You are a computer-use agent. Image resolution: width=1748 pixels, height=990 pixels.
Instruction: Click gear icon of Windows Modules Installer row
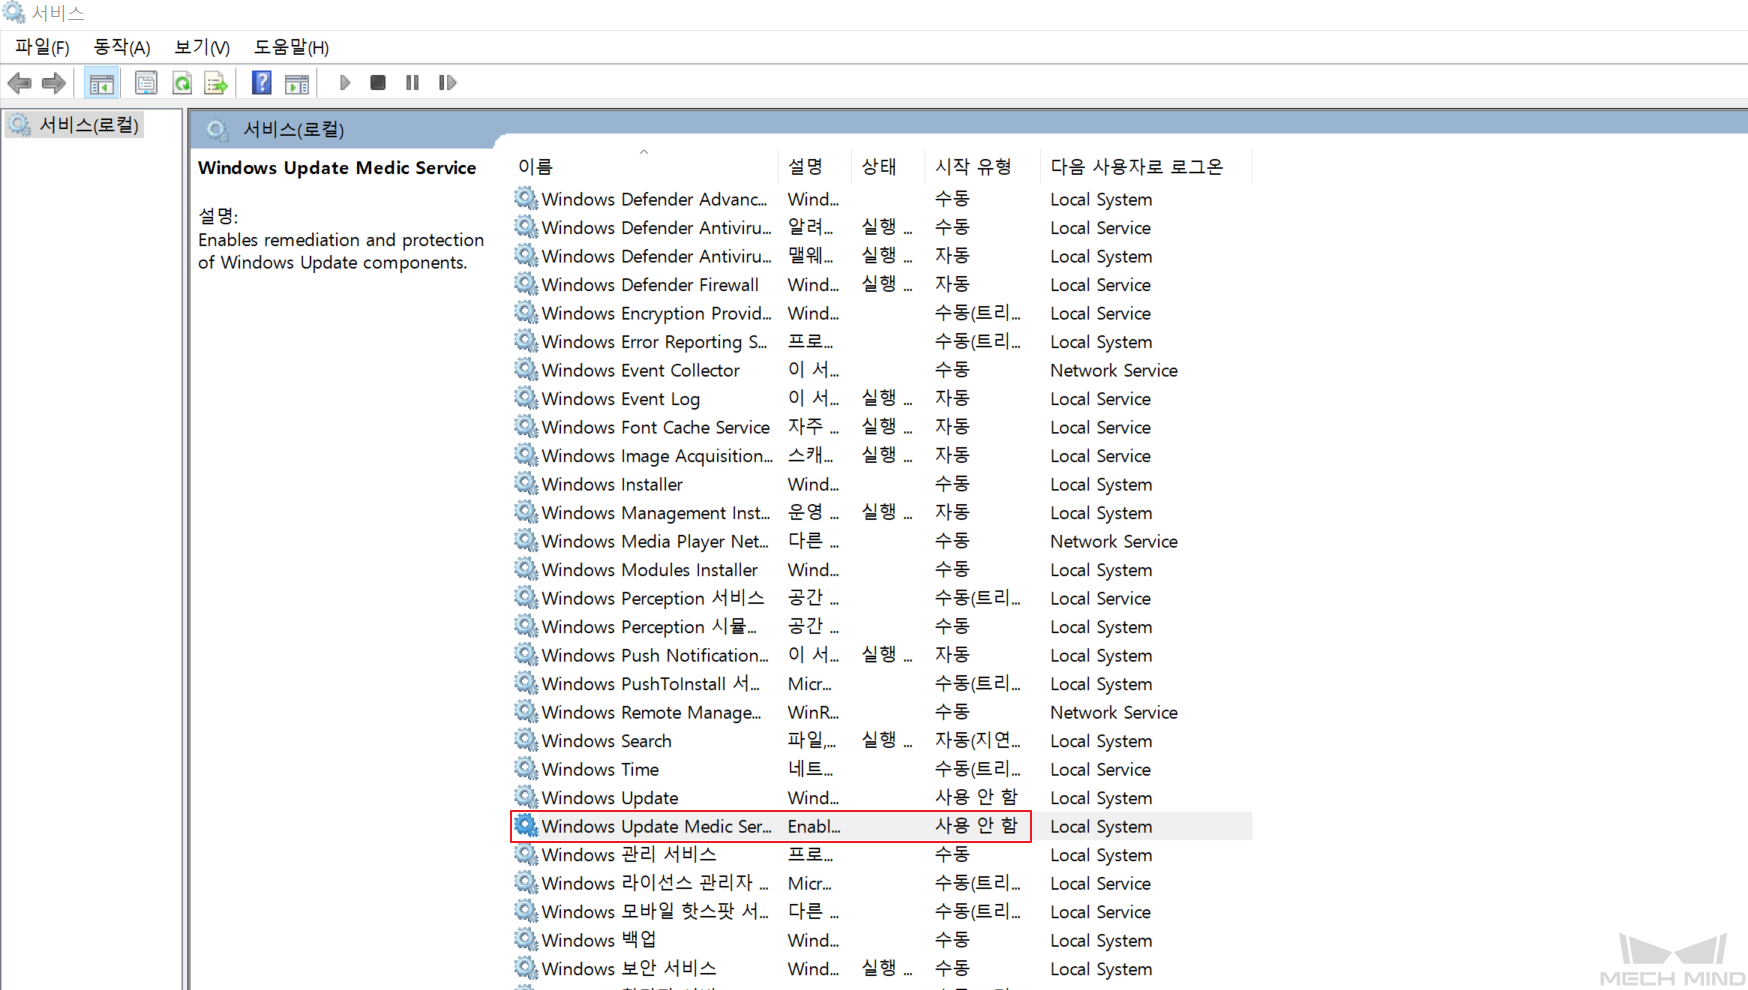(x=526, y=569)
